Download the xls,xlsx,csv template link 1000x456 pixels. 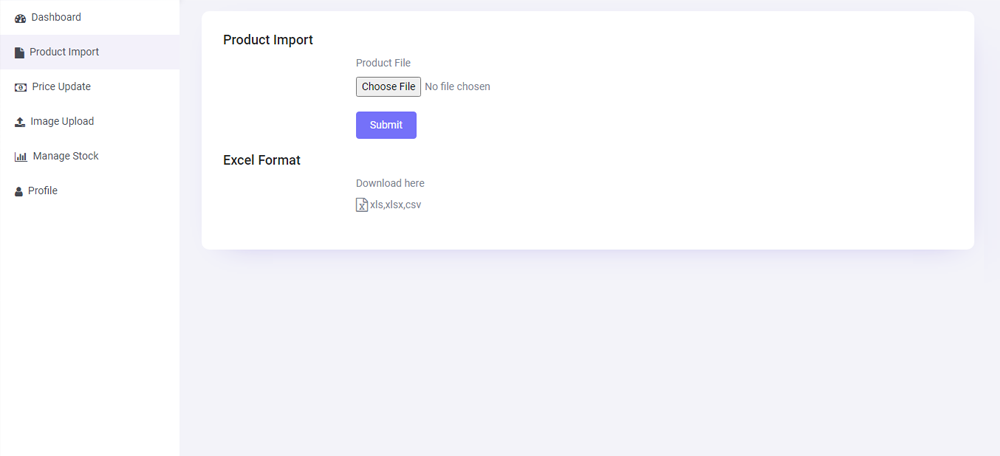pyautogui.click(x=395, y=205)
